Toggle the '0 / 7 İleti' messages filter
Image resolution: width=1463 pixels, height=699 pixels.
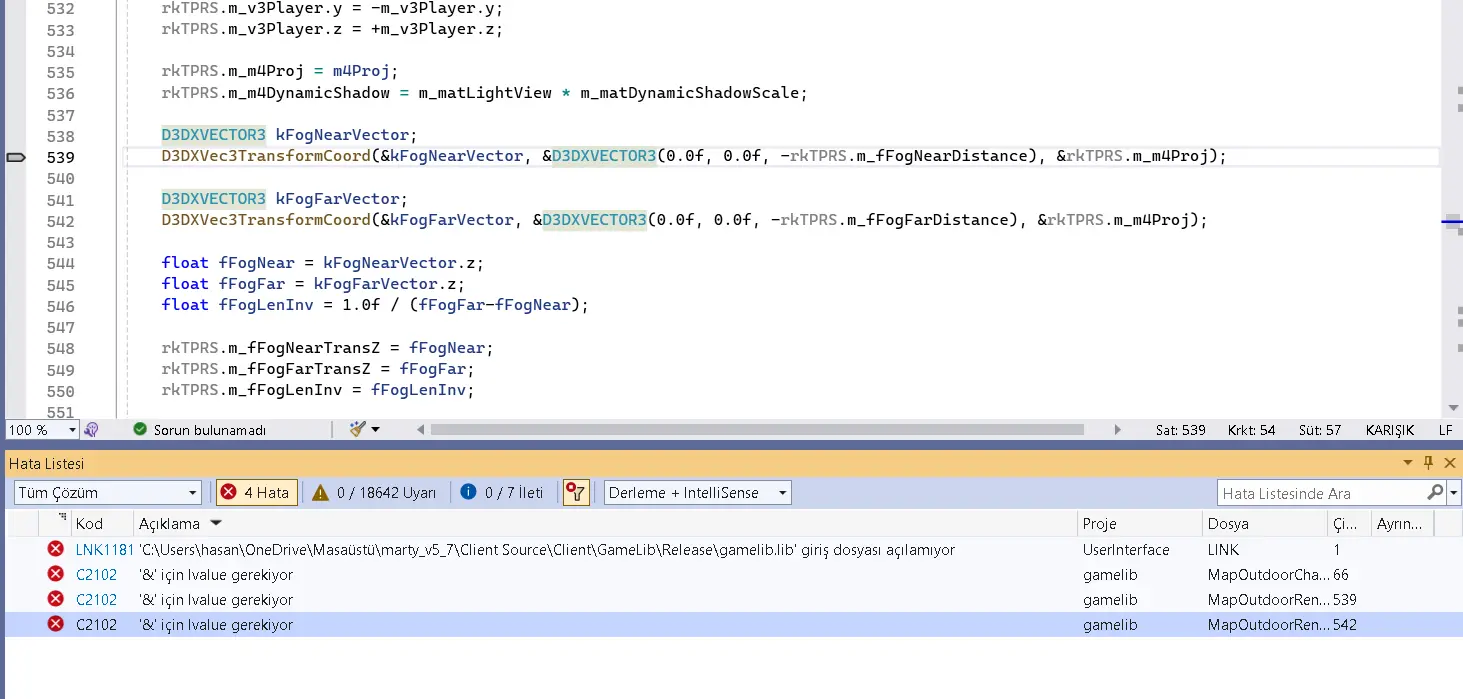502,492
